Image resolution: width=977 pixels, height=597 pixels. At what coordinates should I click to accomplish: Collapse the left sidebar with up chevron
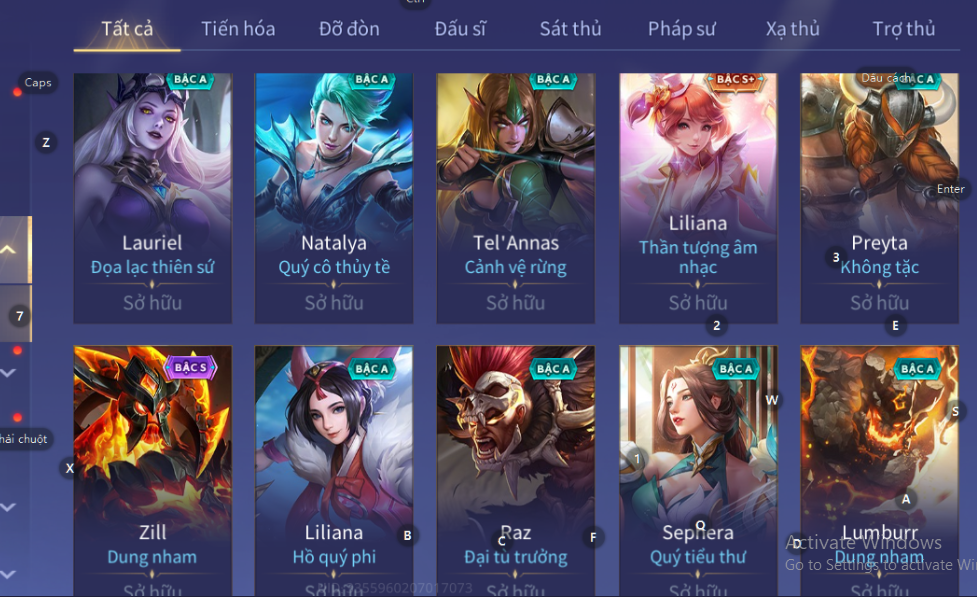[9, 250]
